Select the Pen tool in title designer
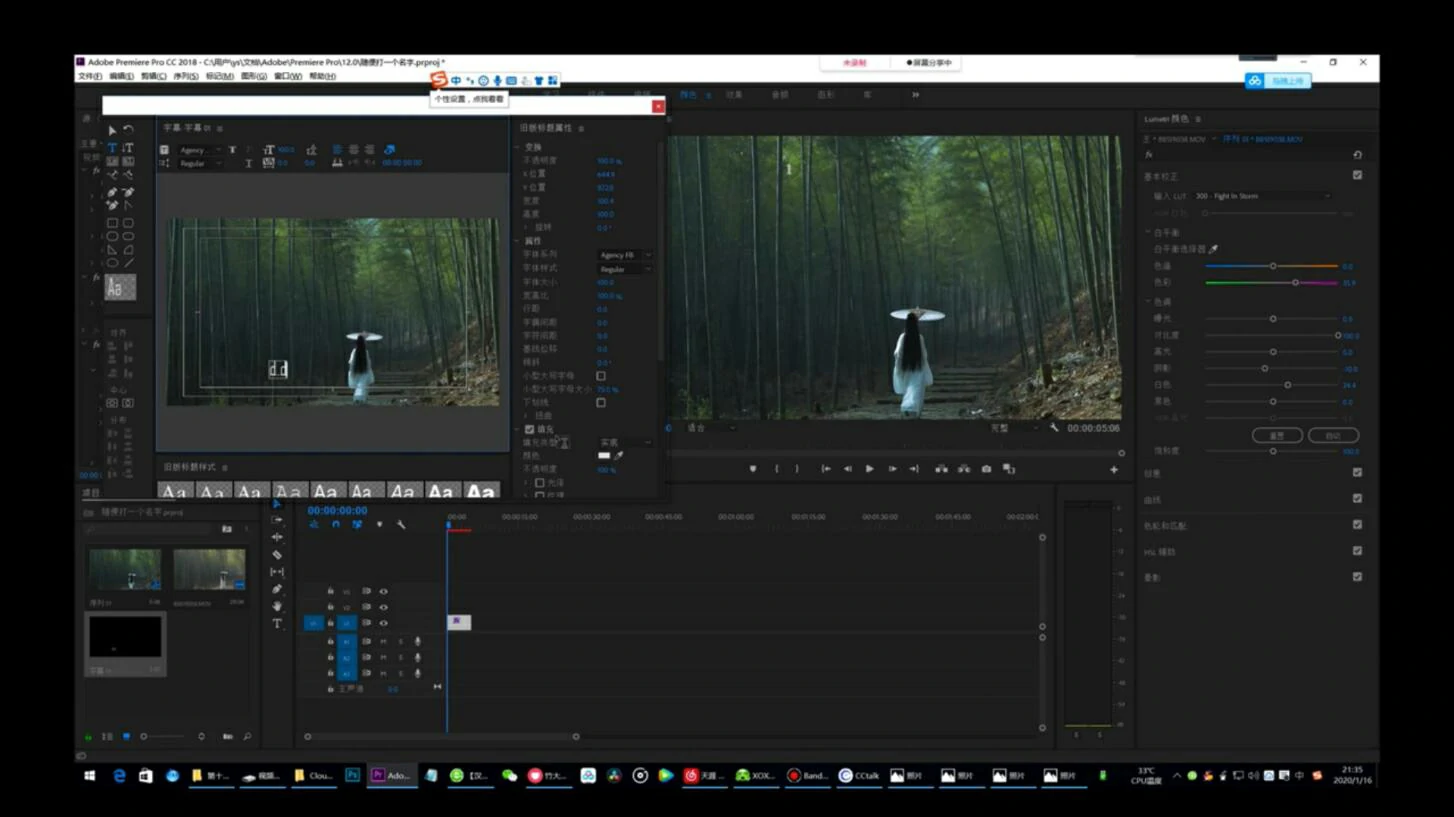 coord(112,192)
